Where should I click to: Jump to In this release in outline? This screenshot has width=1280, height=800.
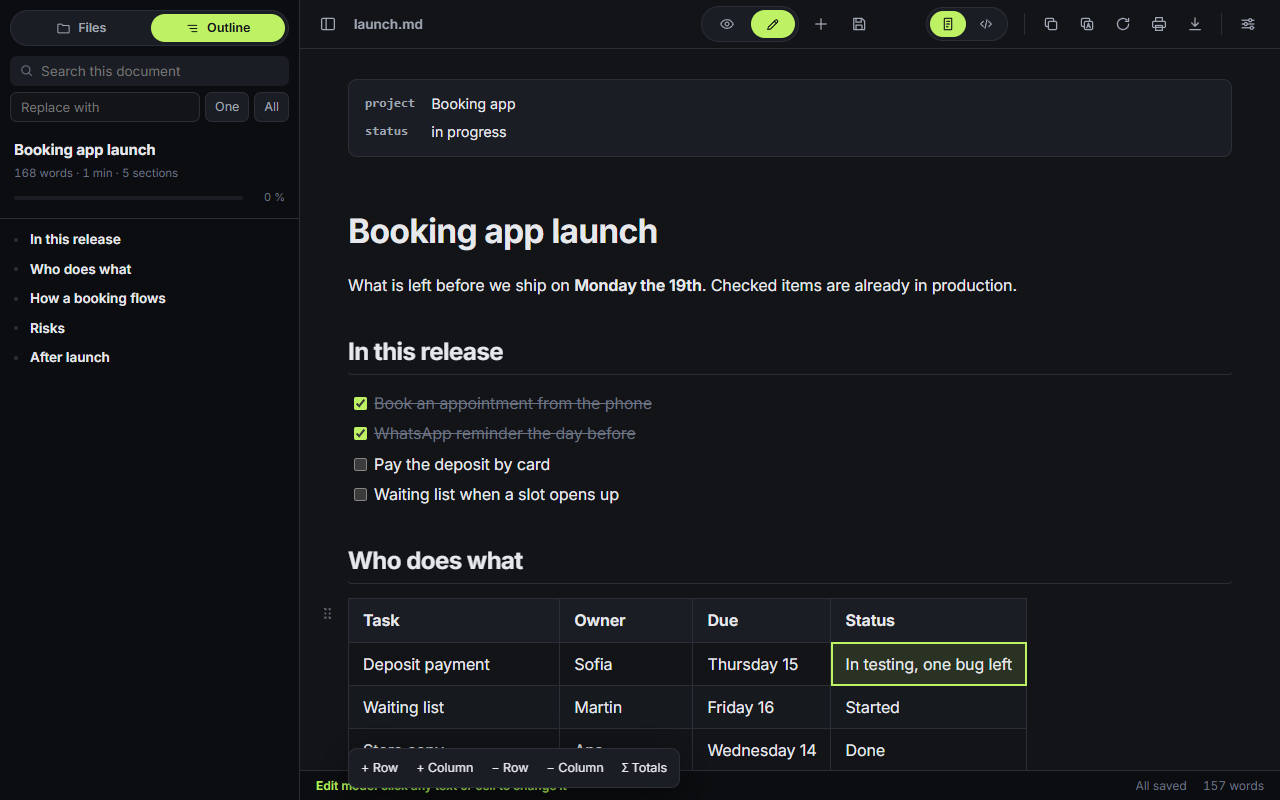[75, 239]
